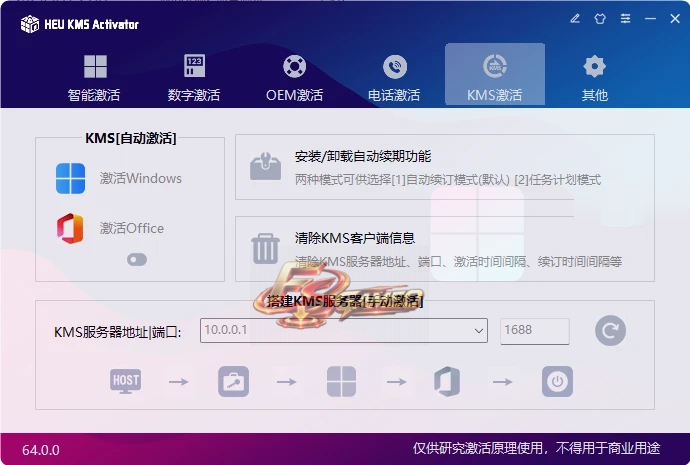Click the red Office logo icon
Screen dimensions: 690x465
point(70,228)
